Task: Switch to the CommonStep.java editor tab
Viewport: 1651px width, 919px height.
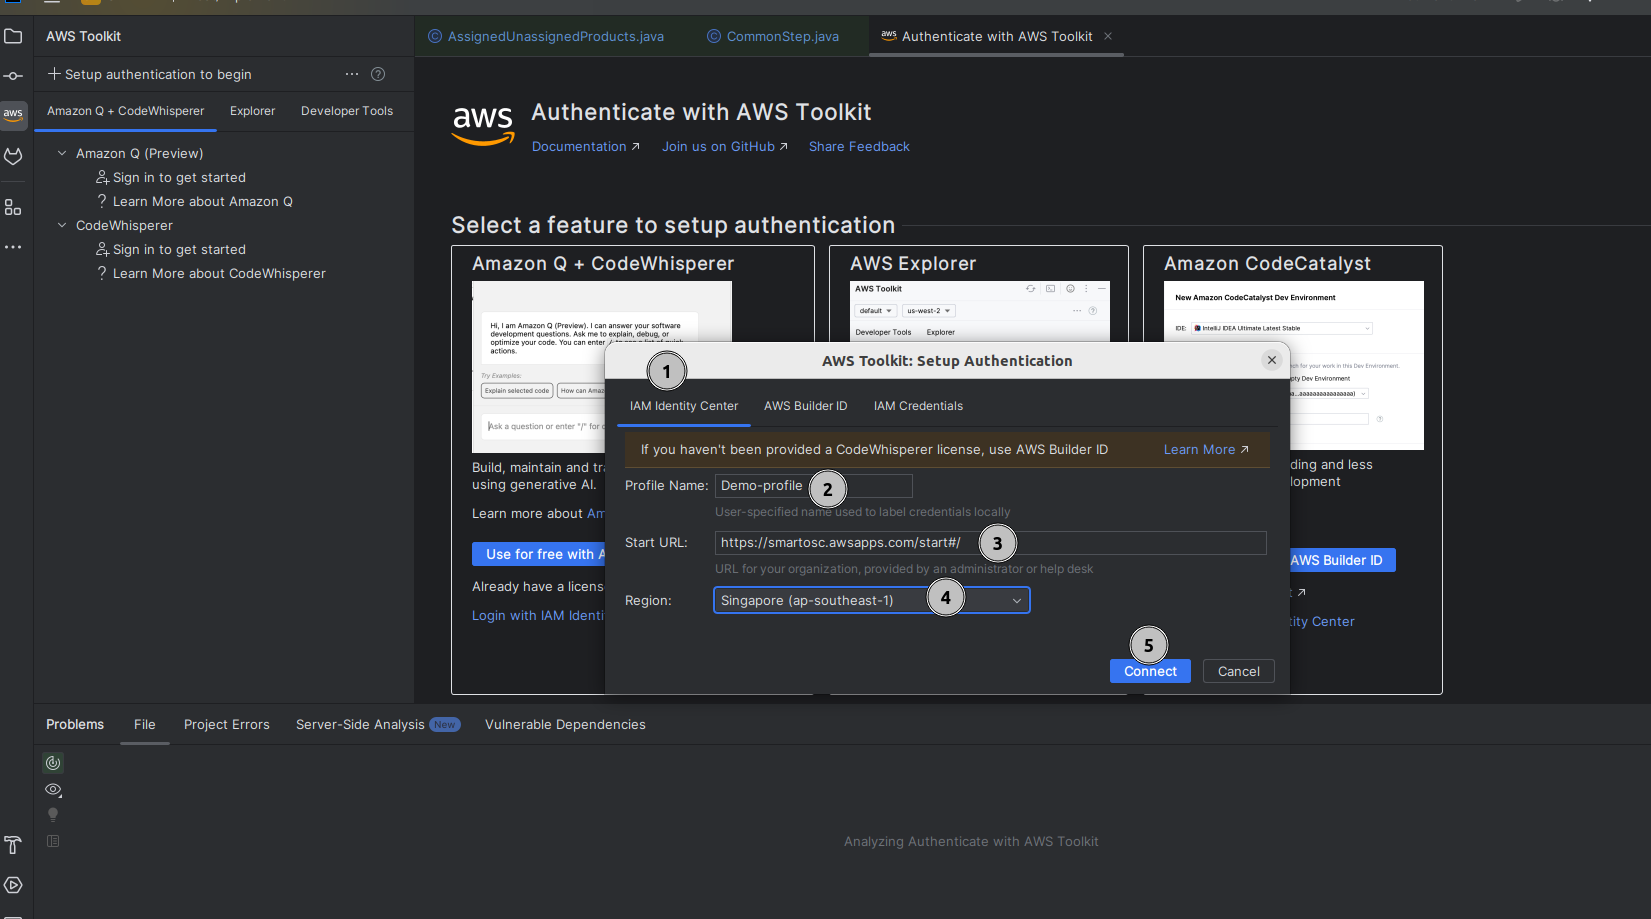Action: 782,36
